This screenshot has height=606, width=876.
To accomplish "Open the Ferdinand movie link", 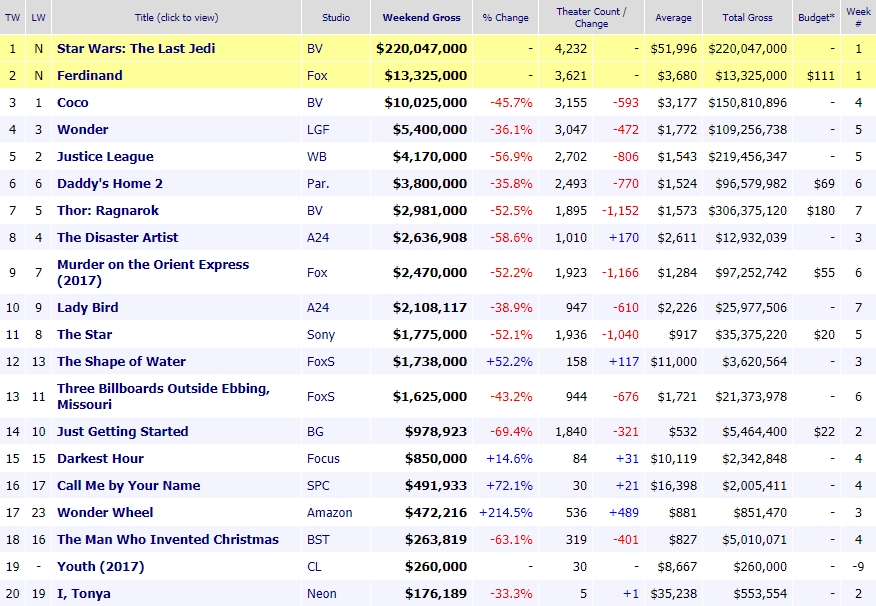I will point(89,75).
